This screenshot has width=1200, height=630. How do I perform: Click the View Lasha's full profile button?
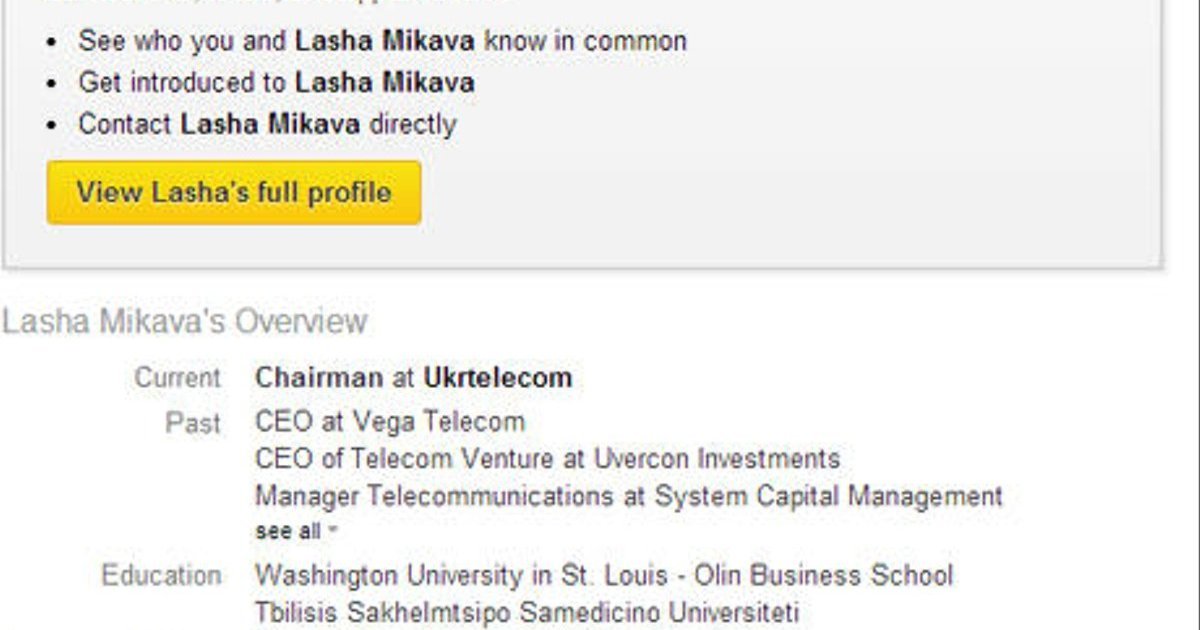(233, 192)
